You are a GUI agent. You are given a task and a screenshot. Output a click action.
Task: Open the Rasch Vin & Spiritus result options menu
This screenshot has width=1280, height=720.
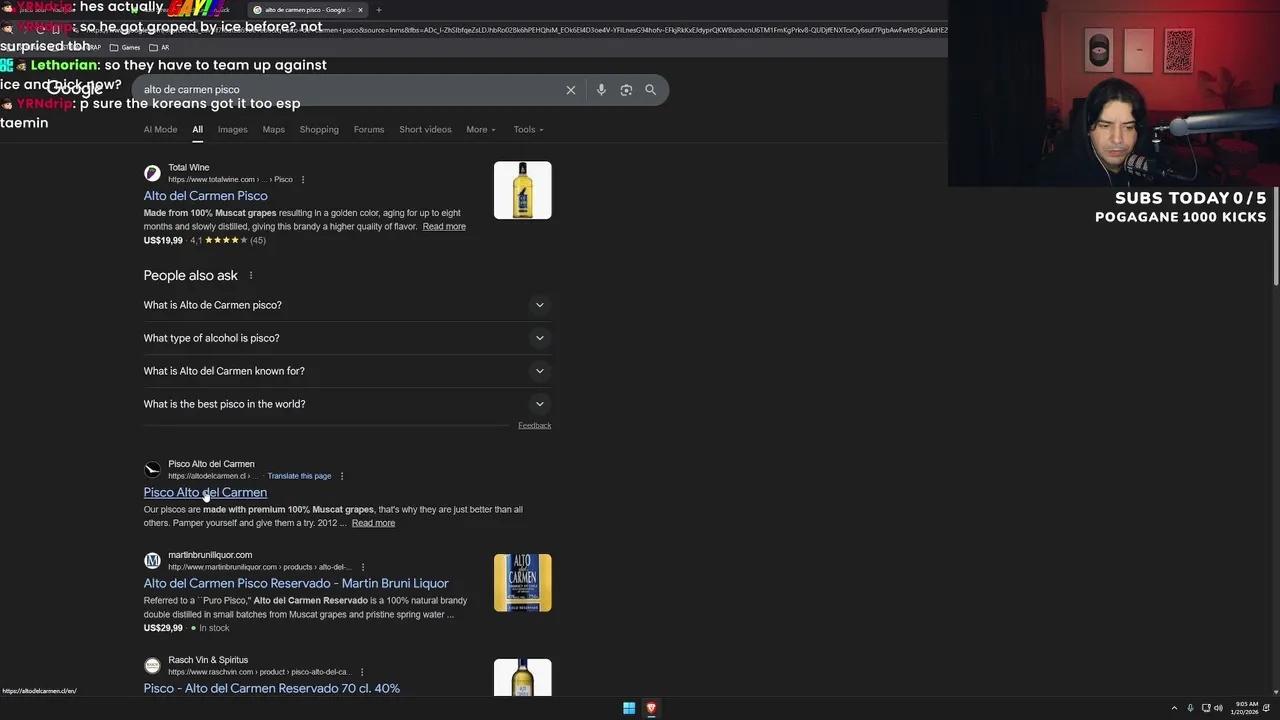(x=362, y=672)
